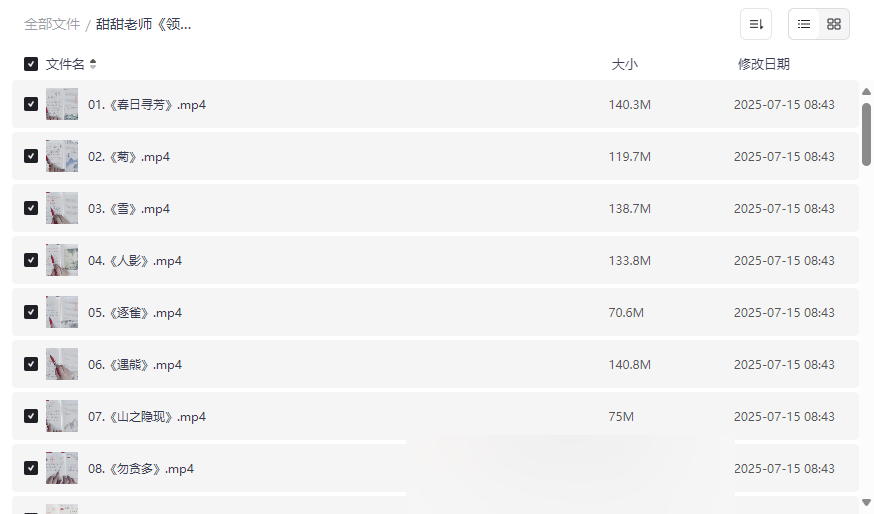Uncheck checkbox for 05.《逐雀》.mp4
The height and width of the screenshot is (514, 874).
click(31, 312)
